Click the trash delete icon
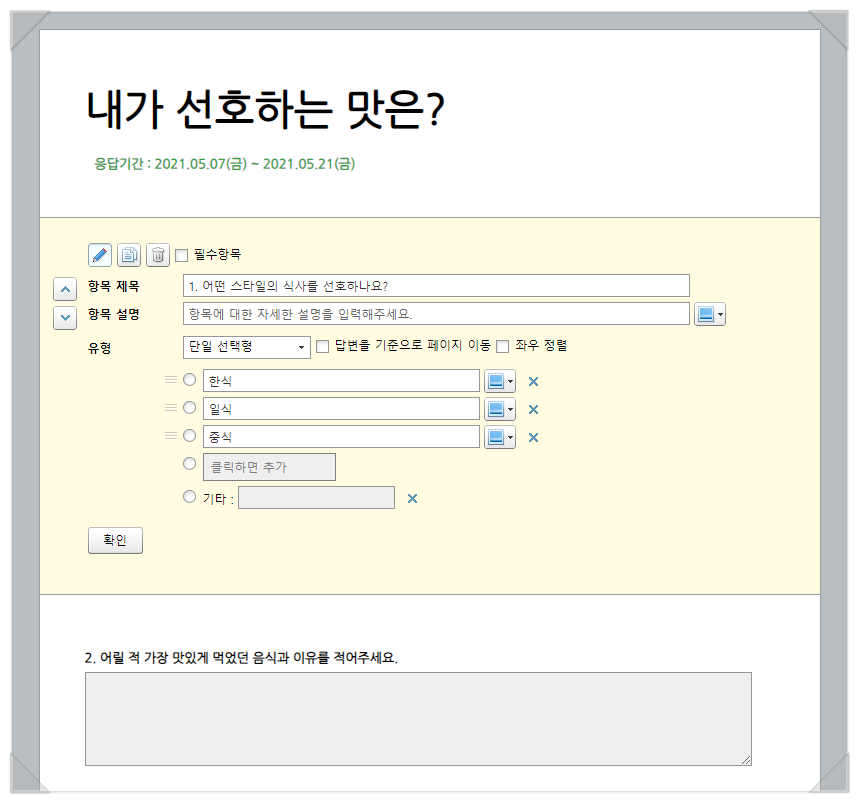 tap(157, 255)
